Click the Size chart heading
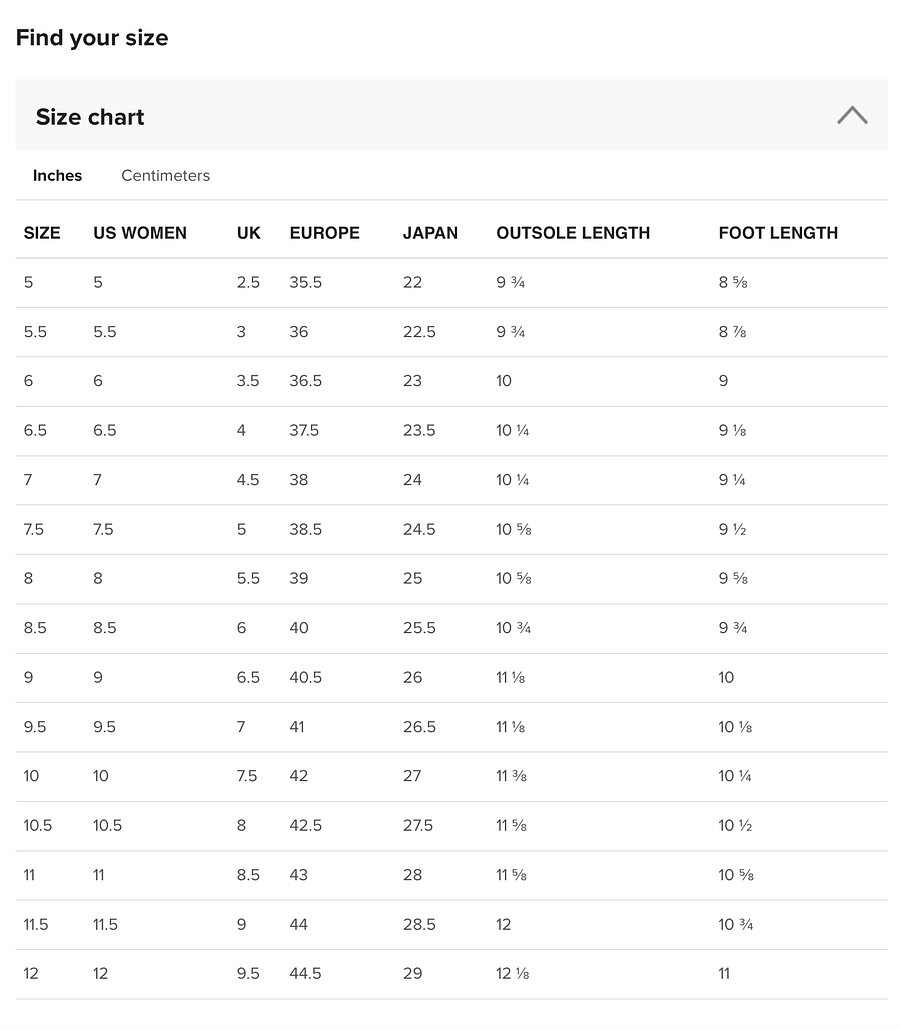This screenshot has height=1030, width=900. (x=90, y=117)
